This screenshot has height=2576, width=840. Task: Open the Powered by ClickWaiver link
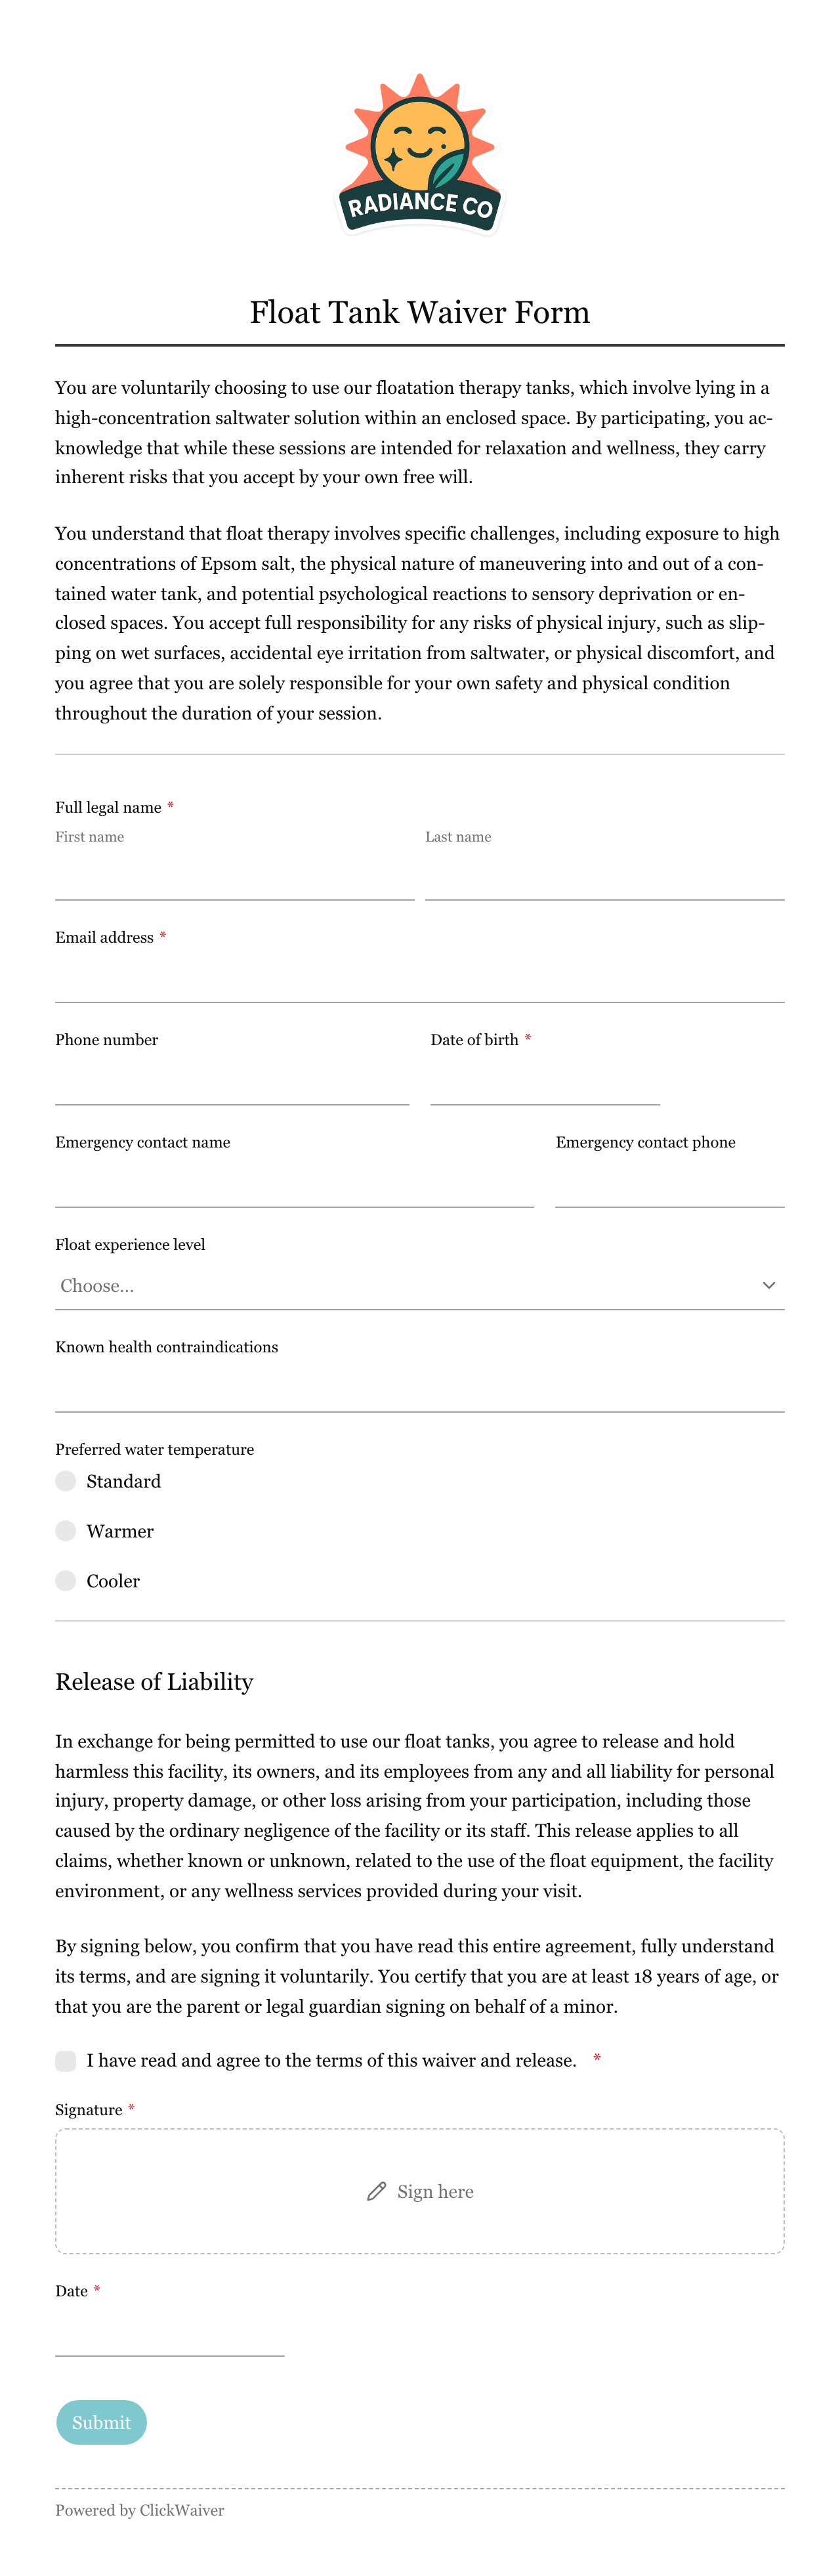click(140, 2510)
